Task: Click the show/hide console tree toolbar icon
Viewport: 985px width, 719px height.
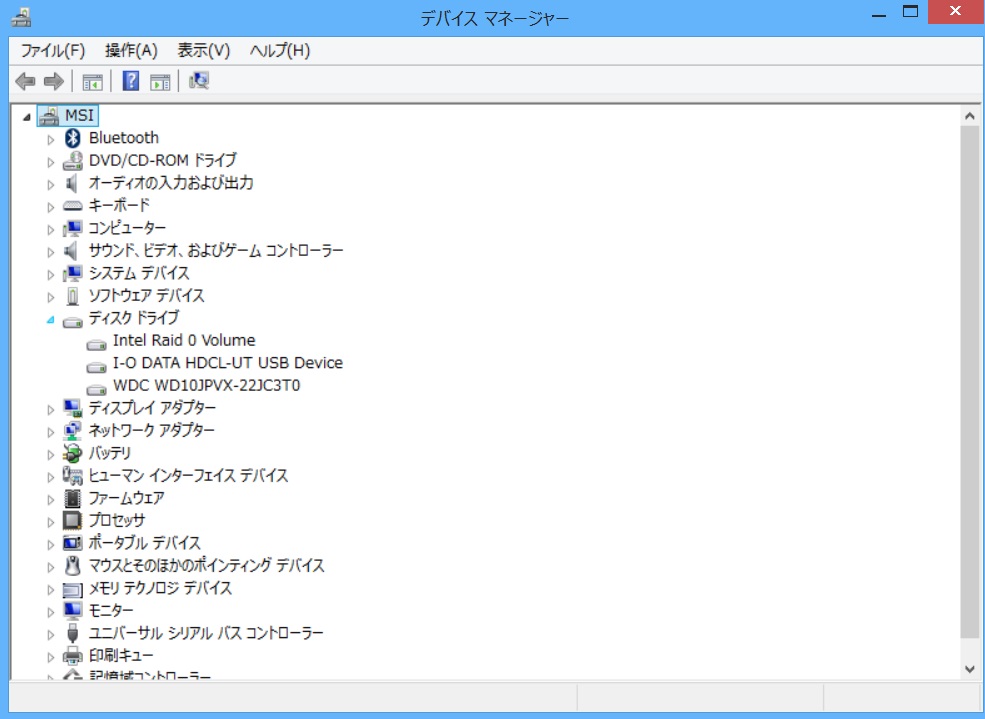Action: coord(93,82)
